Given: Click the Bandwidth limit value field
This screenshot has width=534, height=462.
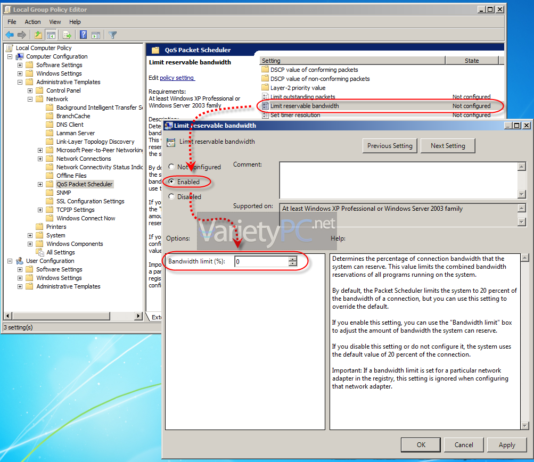Looking at the screenshot, I should coord(262,261).
